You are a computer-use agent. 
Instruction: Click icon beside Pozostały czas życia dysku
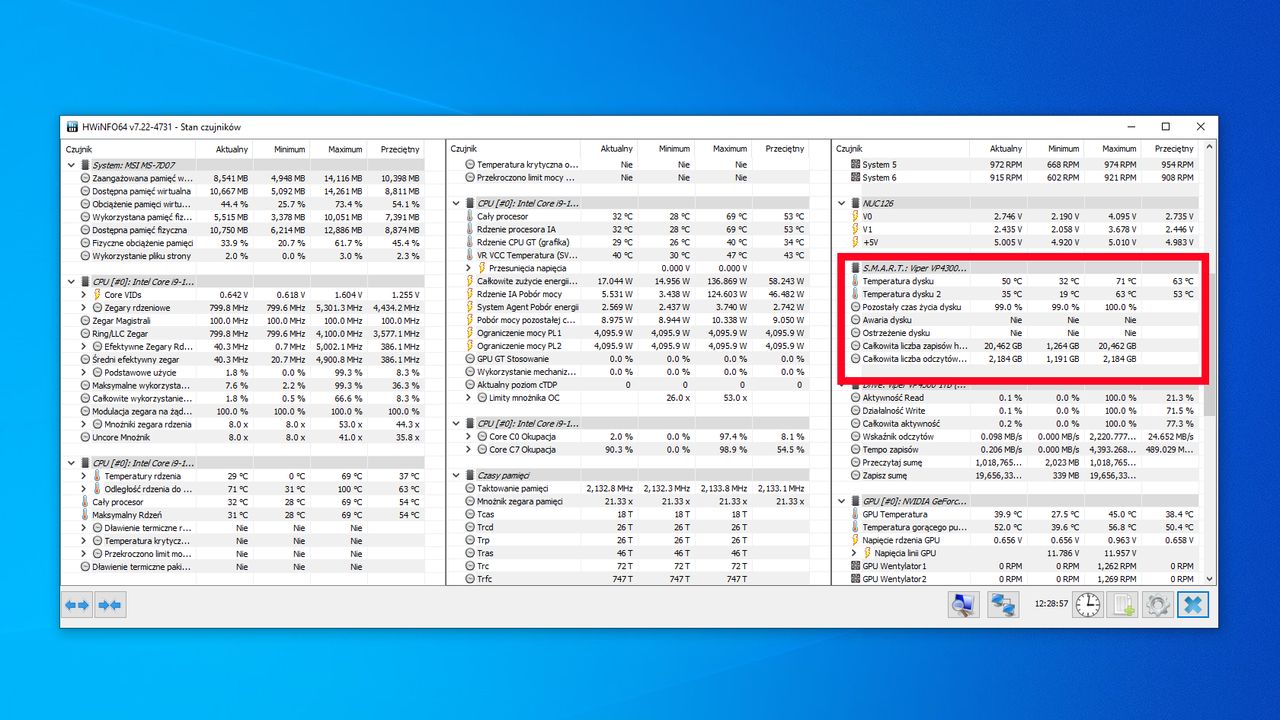click(x=855, y=307)
